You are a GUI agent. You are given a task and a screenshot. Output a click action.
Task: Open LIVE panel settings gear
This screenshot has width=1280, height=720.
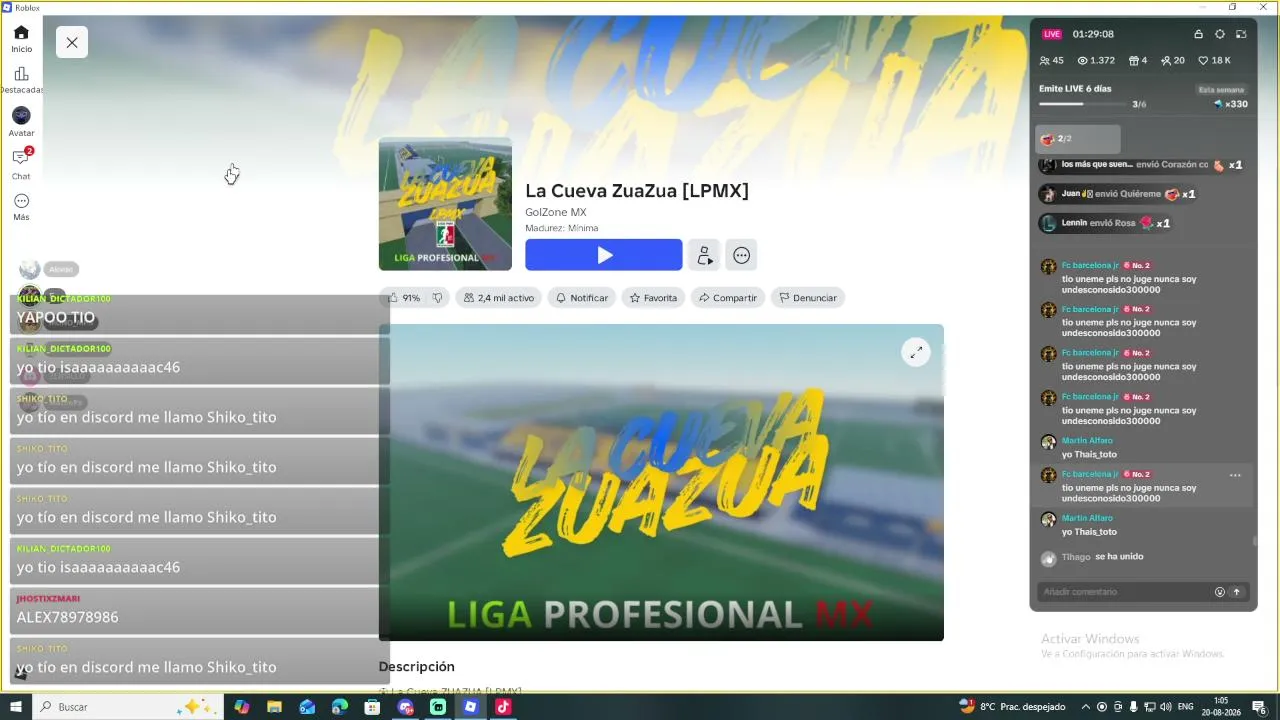(x=1220, y=34)
